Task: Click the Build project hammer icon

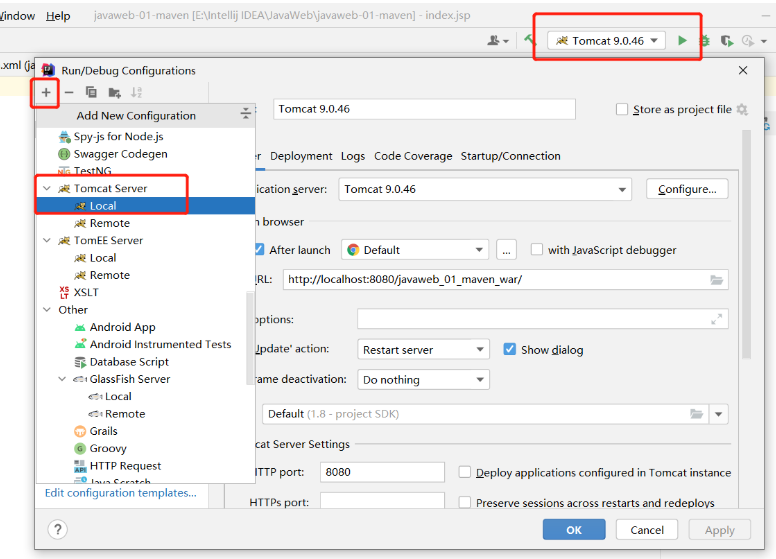Action: 530,41
